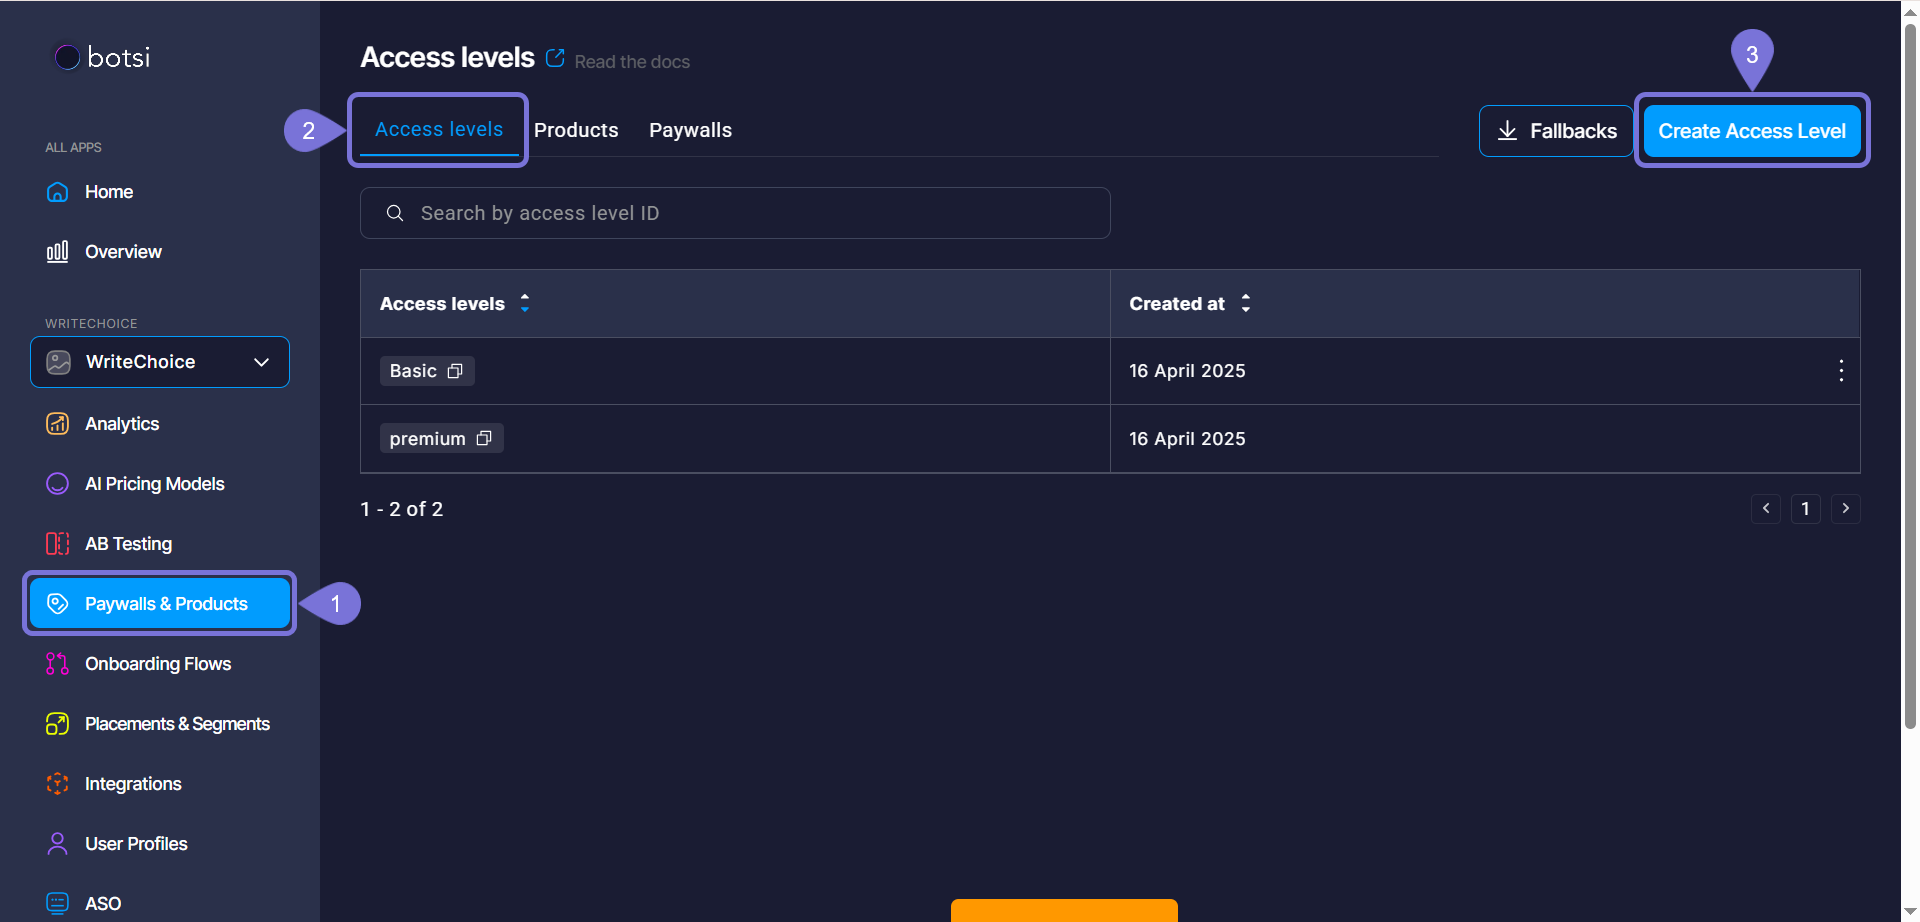Open Onboarding Flows in the sidebar

[158, 664]
